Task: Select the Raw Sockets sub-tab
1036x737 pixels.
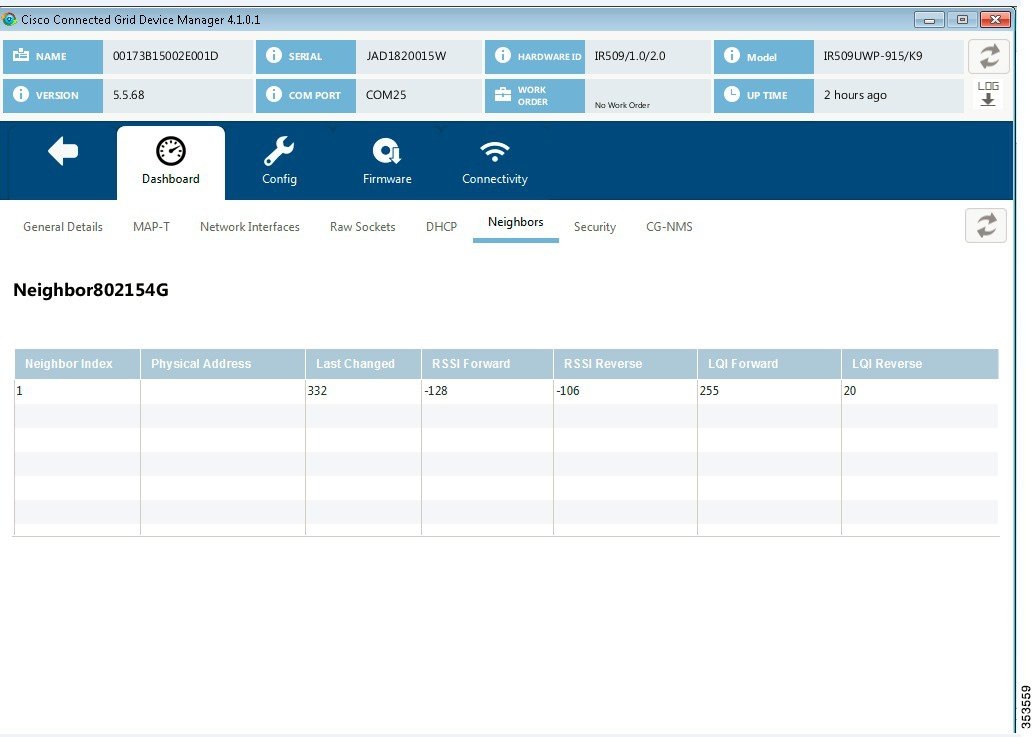Action: coord(362,227)
